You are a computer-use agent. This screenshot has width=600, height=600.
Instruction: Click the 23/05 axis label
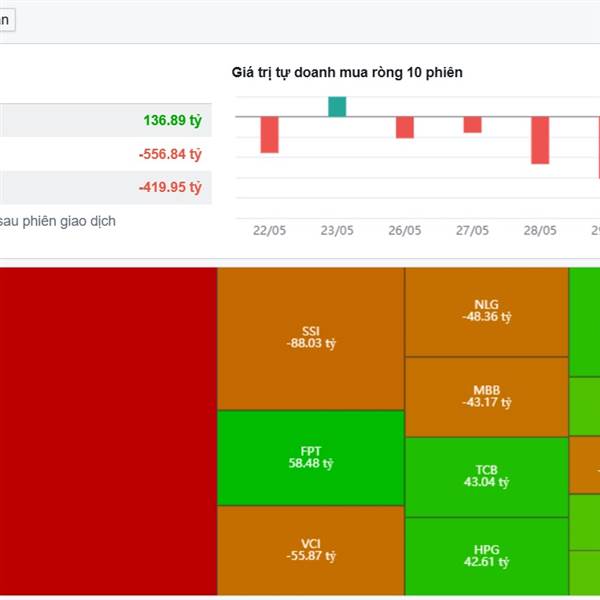tap(337, 230)
